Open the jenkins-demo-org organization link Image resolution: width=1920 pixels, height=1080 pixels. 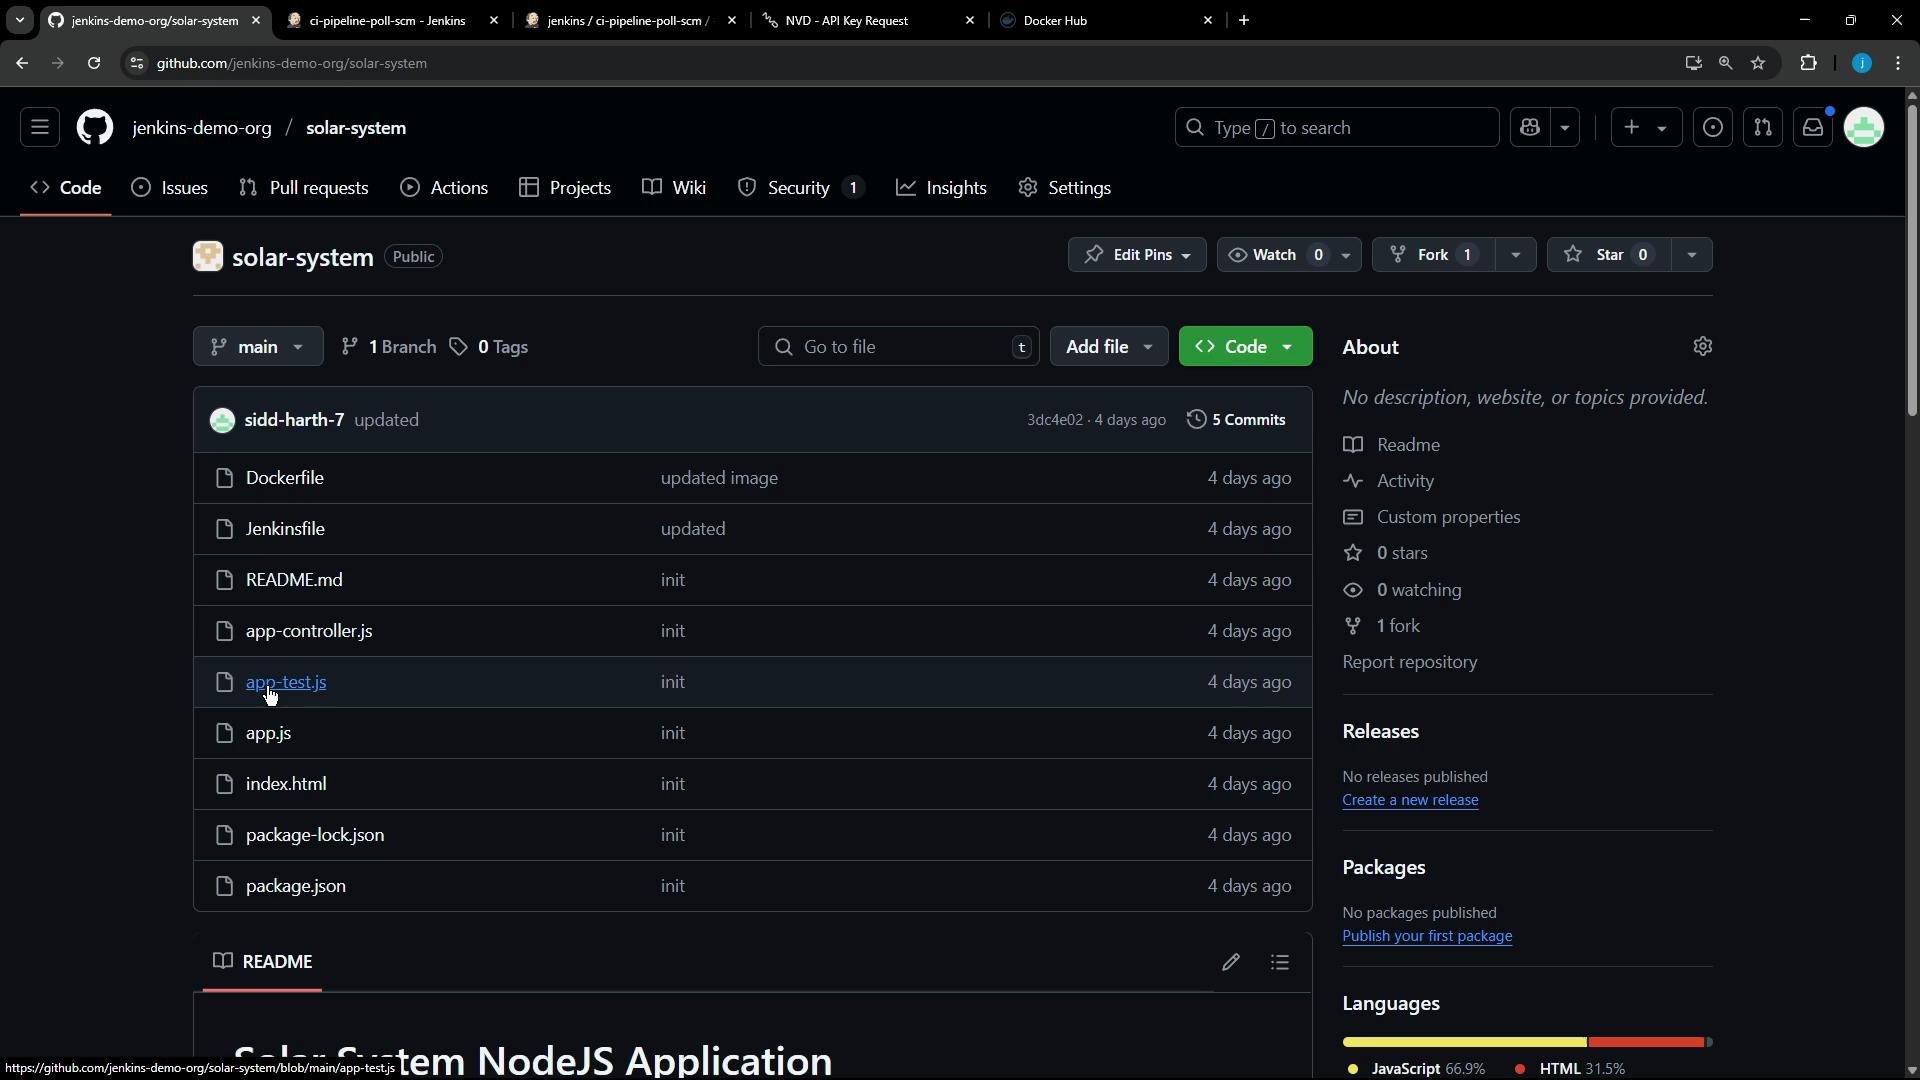pyautogui.click(x=202, y=128)
